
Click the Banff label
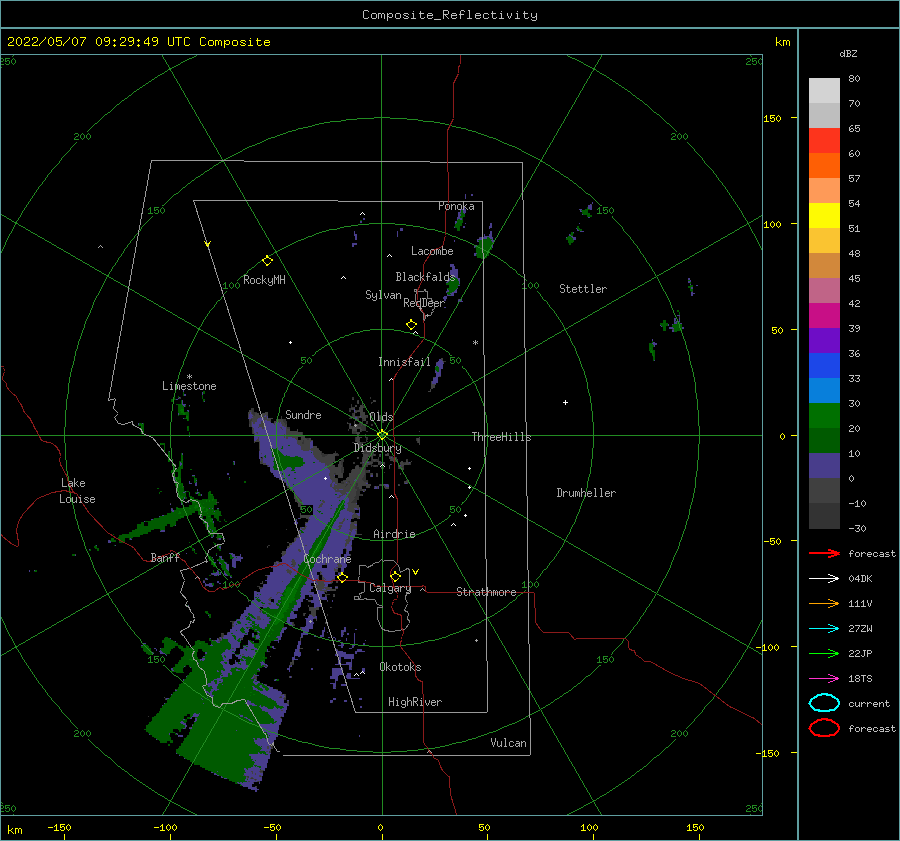point(165,557)
